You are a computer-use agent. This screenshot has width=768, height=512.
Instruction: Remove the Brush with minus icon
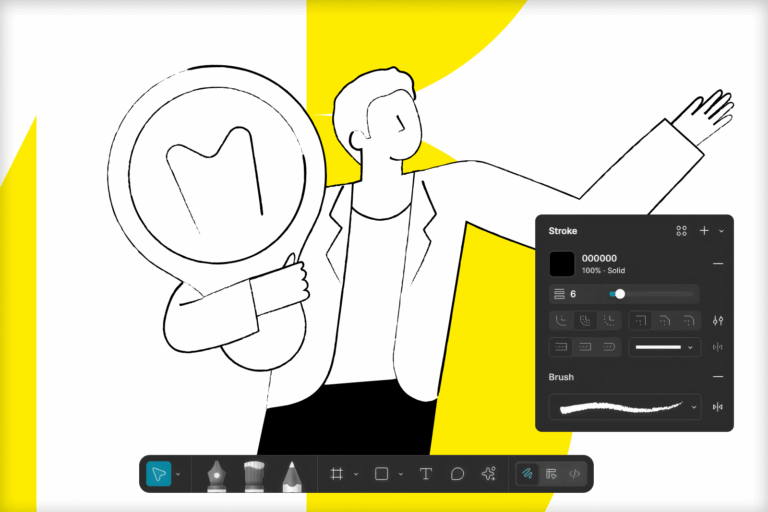coord(718,377)
